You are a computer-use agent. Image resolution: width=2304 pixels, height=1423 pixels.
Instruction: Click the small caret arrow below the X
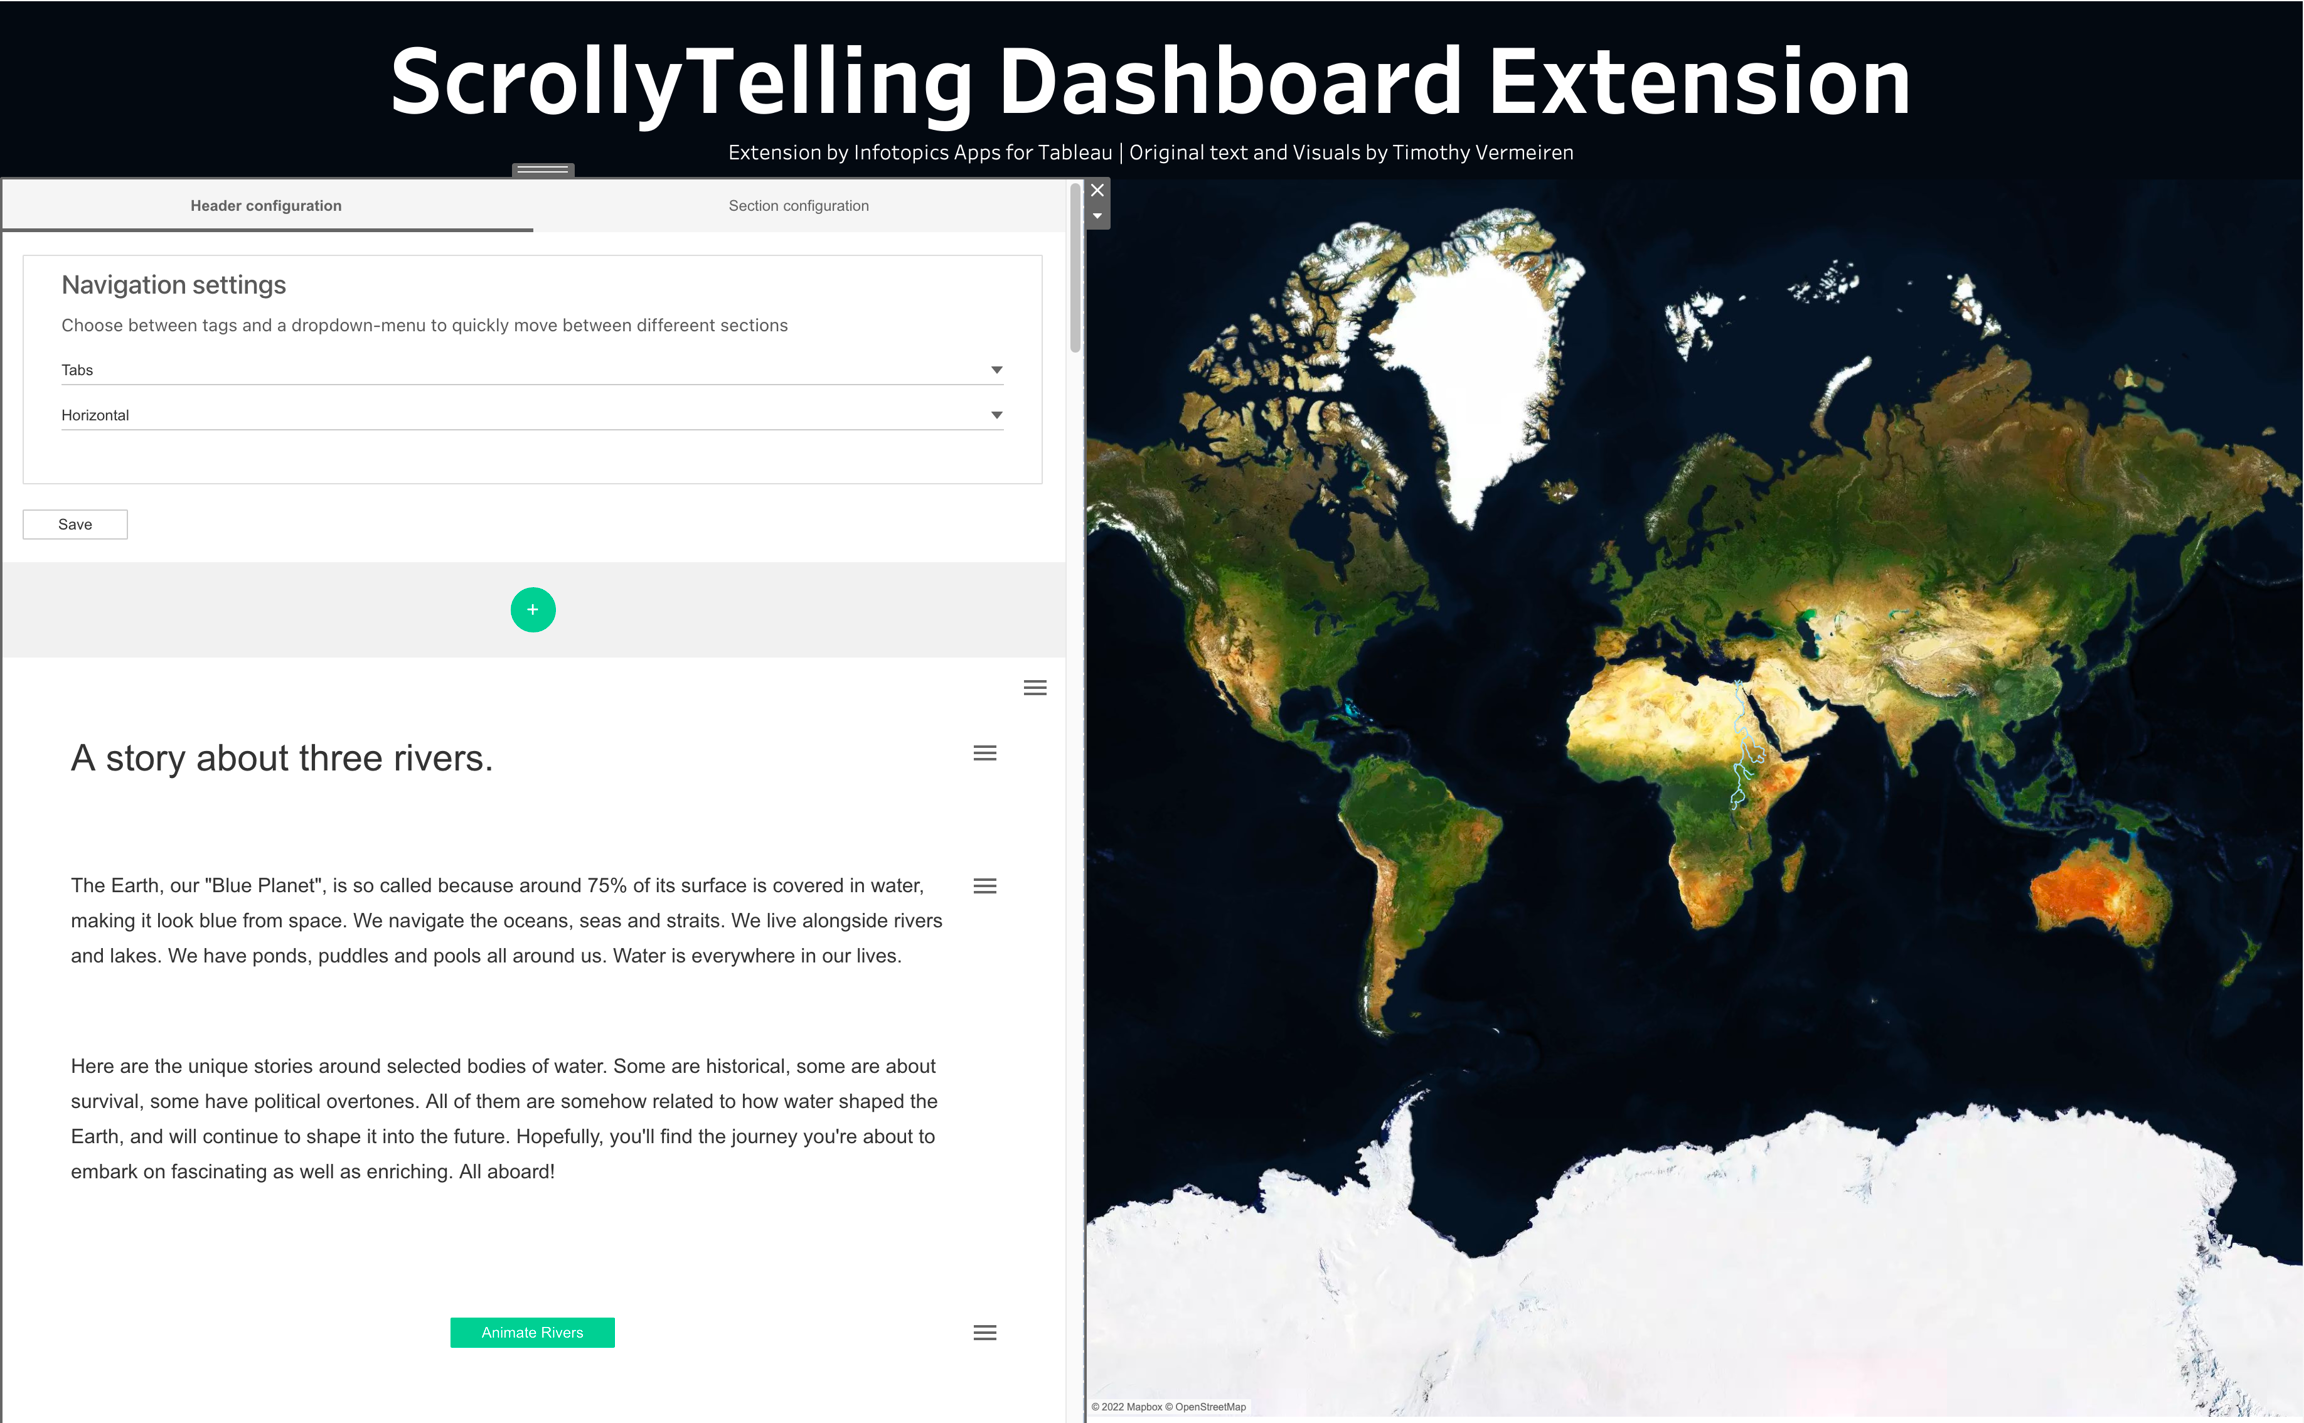tap(1097, 216)
